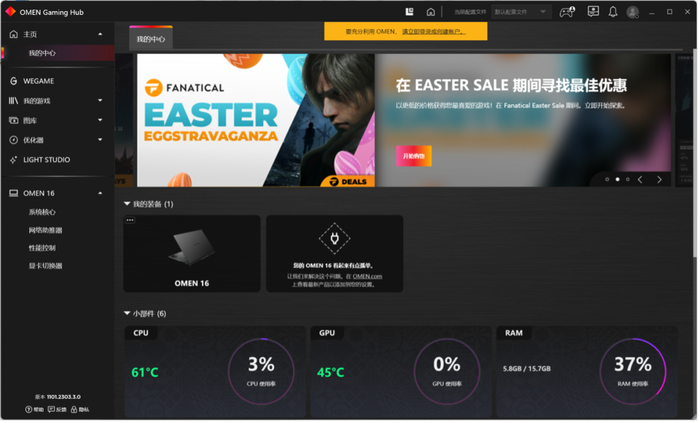Expand the 我的游戏 sidebar section
Image resolution: width=700 pixels, height=423 pixels.
tap(100, 100)
